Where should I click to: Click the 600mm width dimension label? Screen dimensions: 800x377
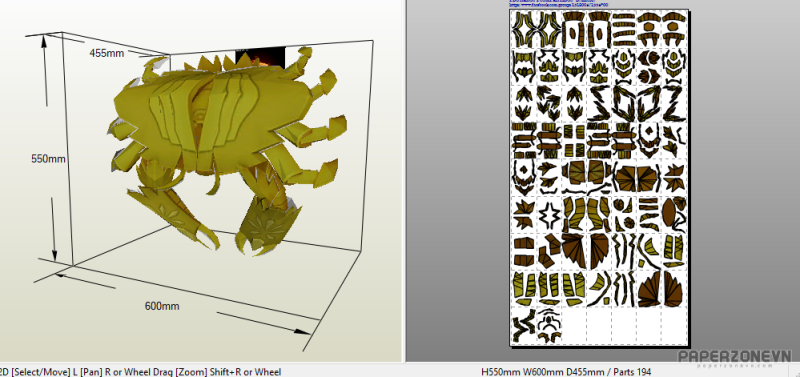[162, 306]
